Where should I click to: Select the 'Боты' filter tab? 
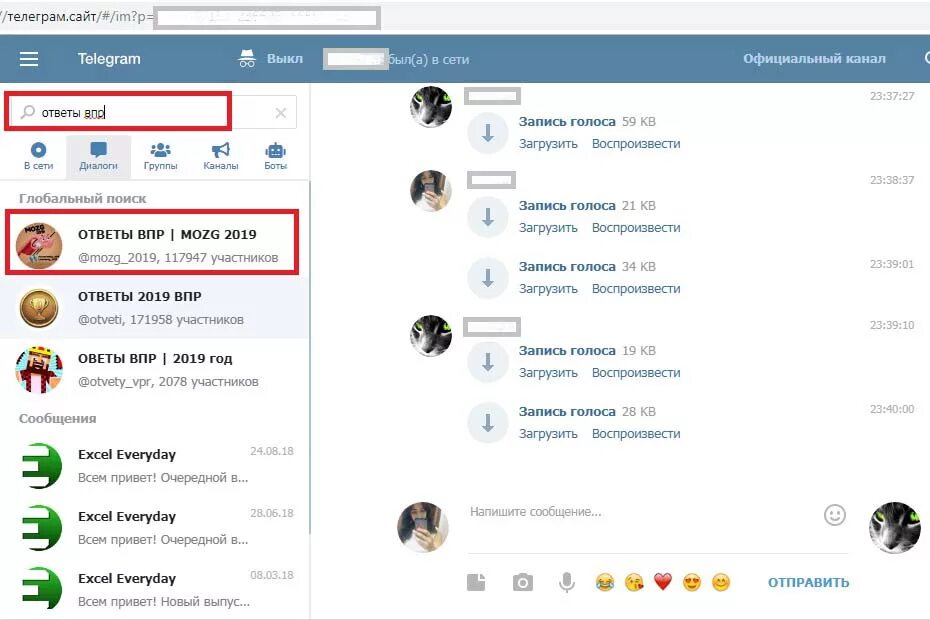click(x=276, y=156)
